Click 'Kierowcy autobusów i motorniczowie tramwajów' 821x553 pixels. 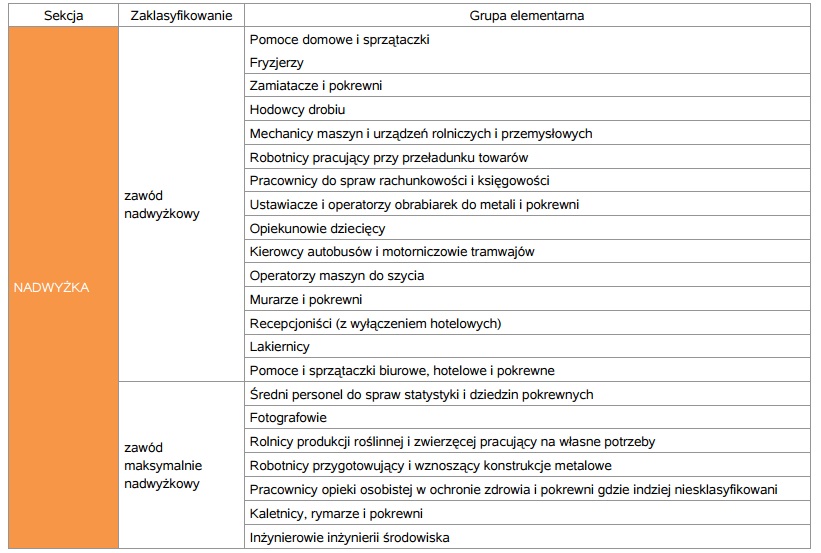[x=527, y=251]
